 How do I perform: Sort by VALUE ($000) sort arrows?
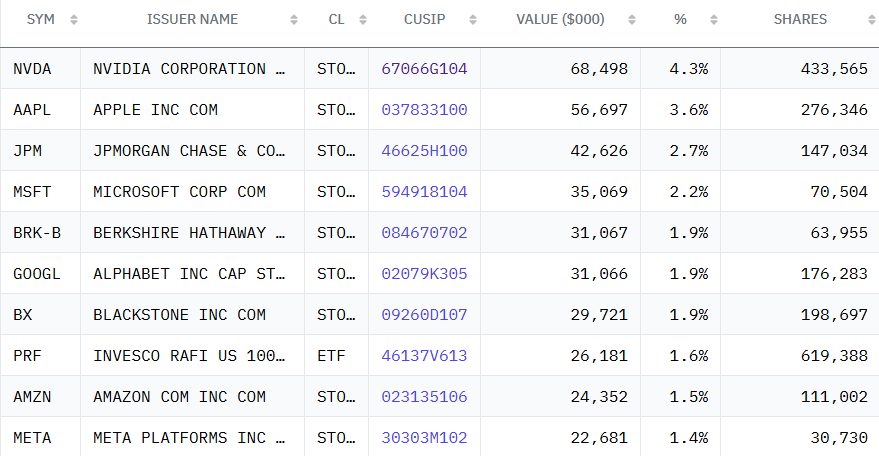[x=632, y=20]
